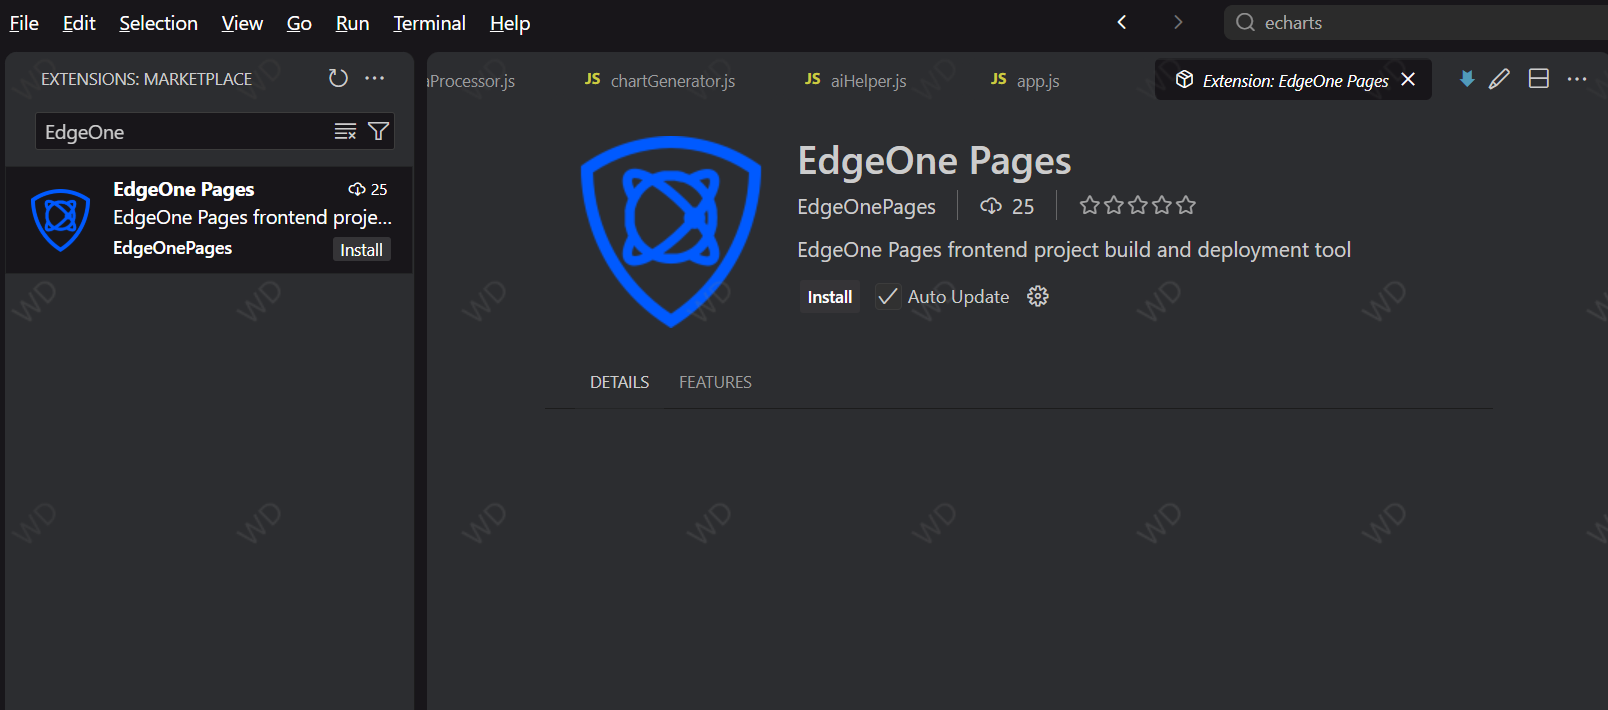Click the extension description text in detail
1608x710 pixels.
pos(1074,250)
